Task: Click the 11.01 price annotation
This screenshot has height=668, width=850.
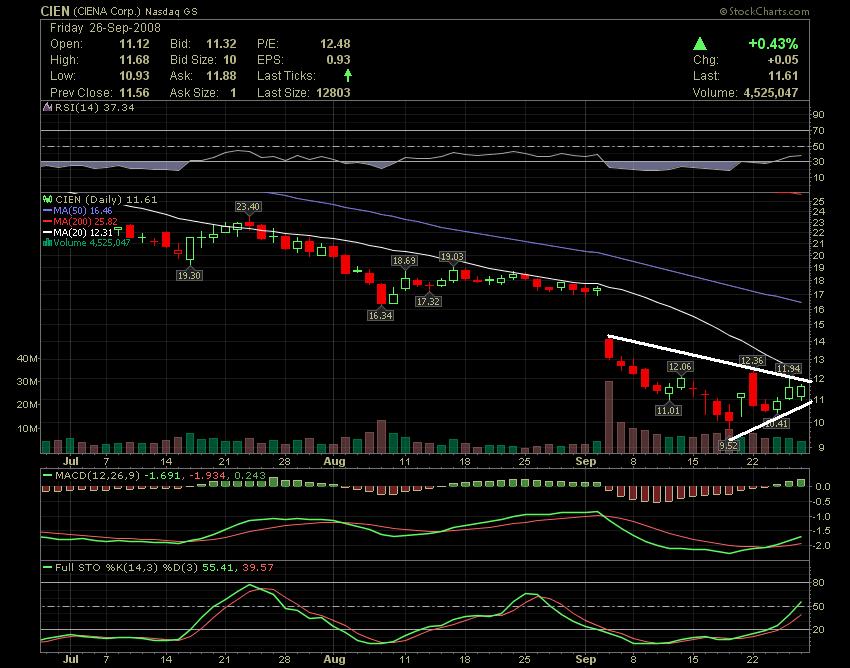Action: pyautogui.click(x=668, y=410)
